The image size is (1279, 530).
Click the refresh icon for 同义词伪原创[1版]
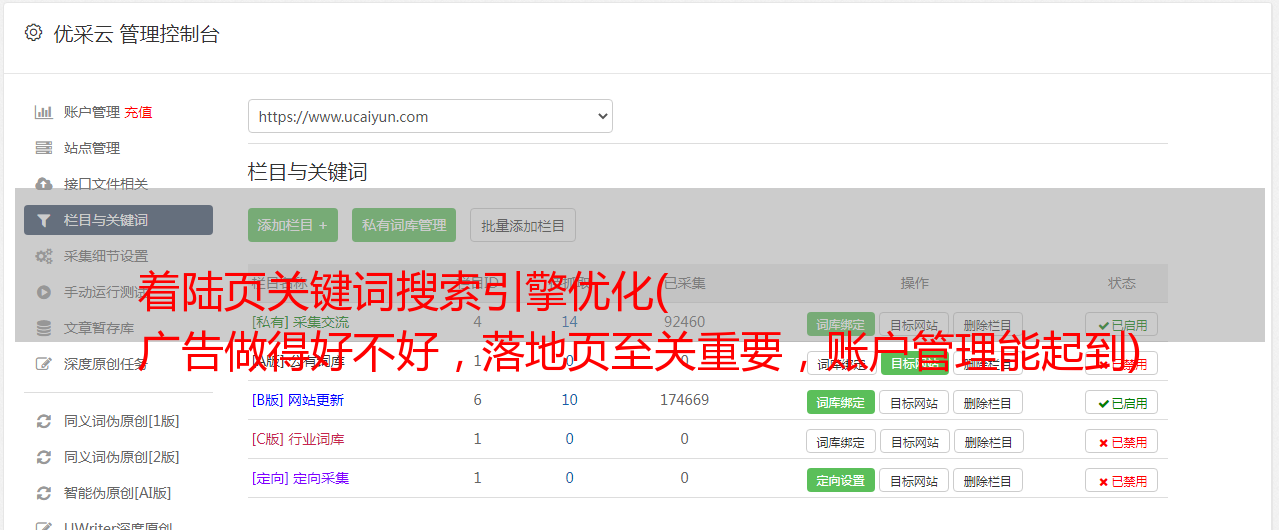click(x=44, y=421)
